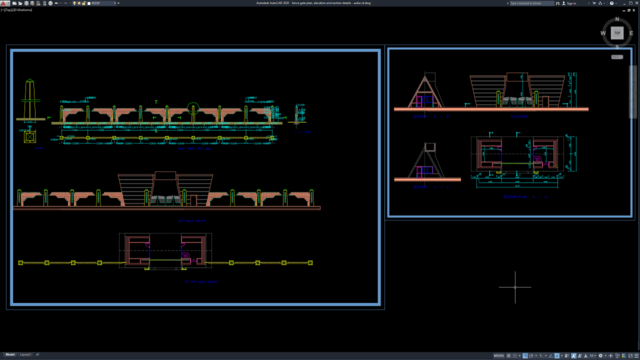Click the MODEL space button in status bar
640x360 pixels.
click(x=499, y=356)
